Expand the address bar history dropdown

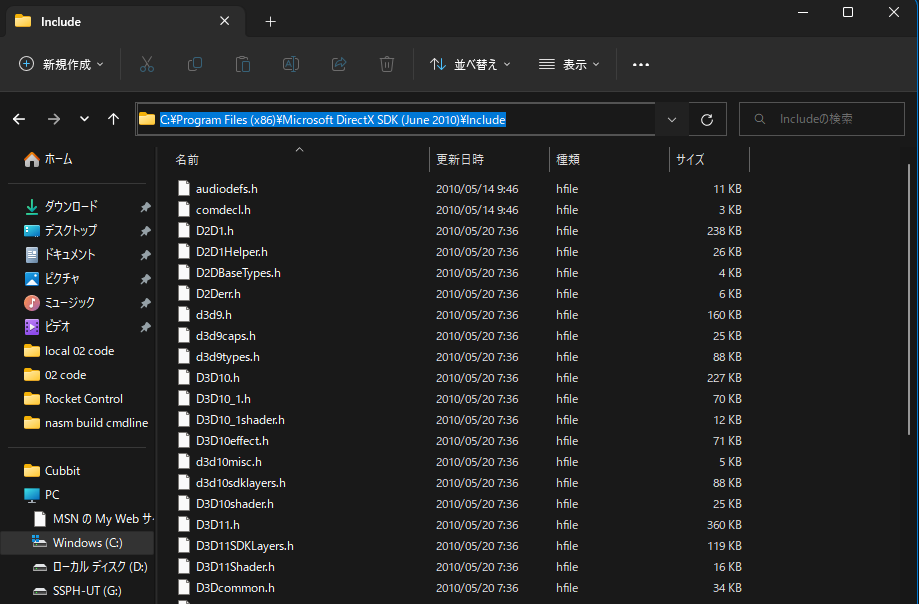tap(672, 120)
